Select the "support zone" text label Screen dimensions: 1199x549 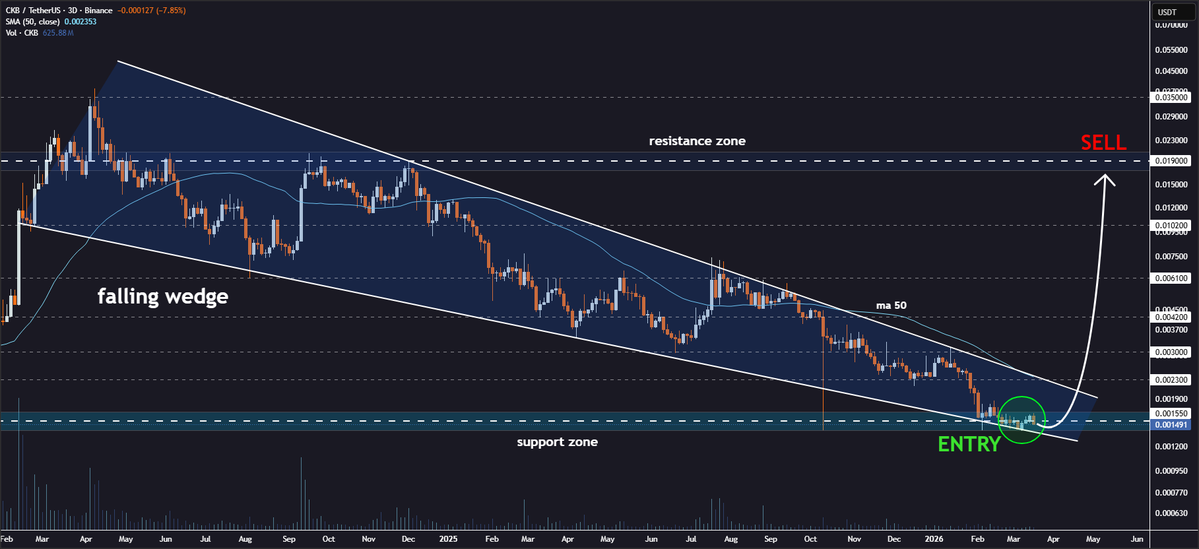tap(557, 442)
